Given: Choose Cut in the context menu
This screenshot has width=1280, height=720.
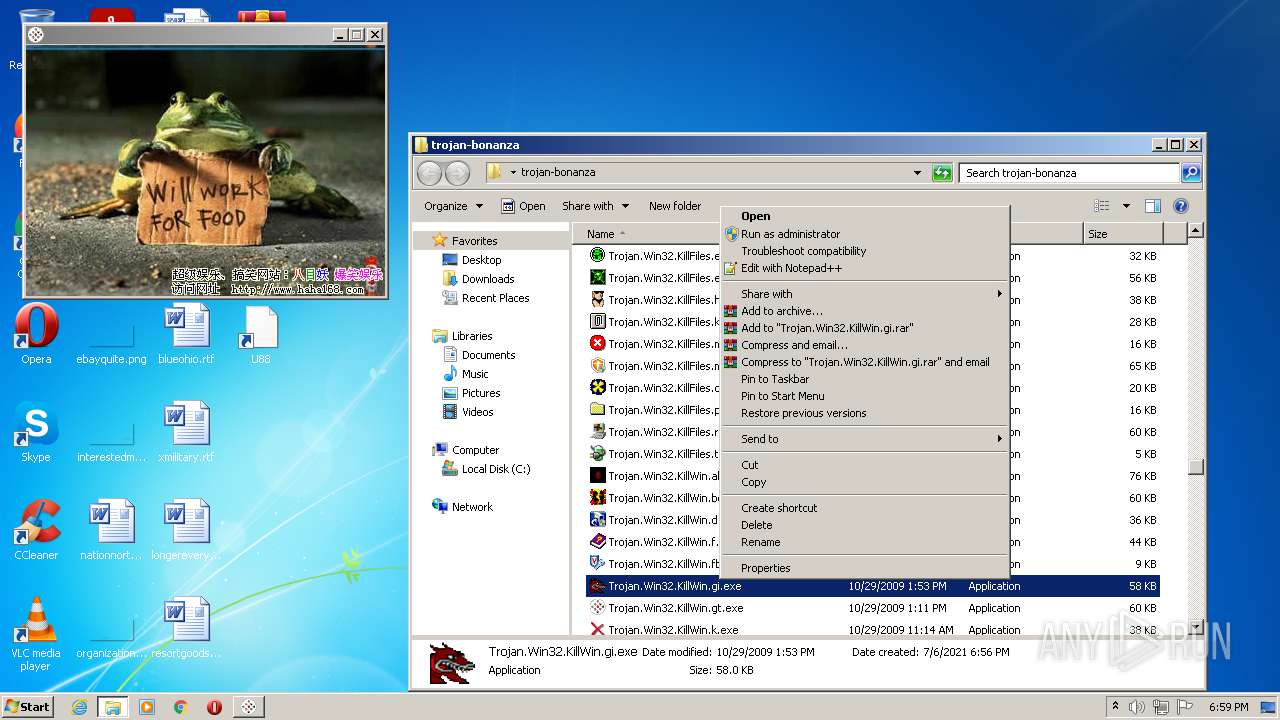Looking at the screenshot, I should [x=865, y=465].
